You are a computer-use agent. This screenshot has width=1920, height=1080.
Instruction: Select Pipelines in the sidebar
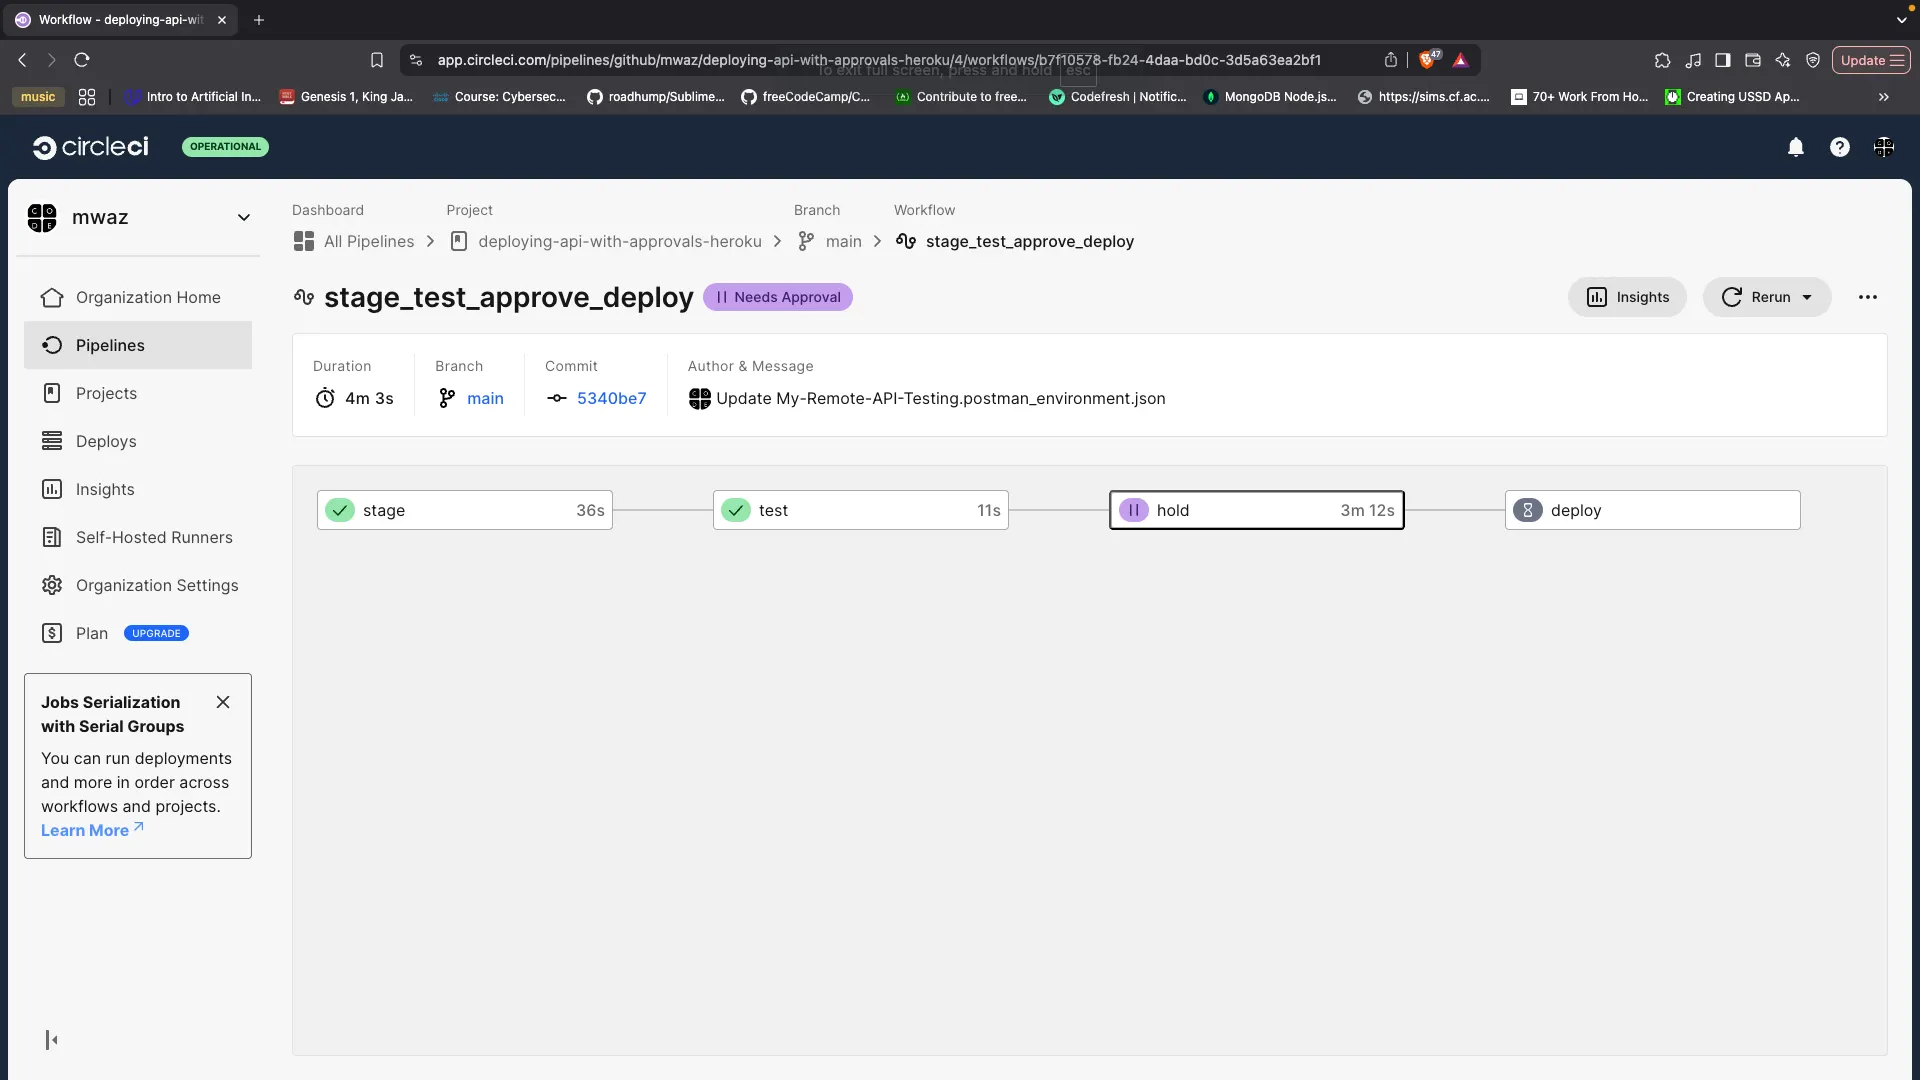click(138, 345)
